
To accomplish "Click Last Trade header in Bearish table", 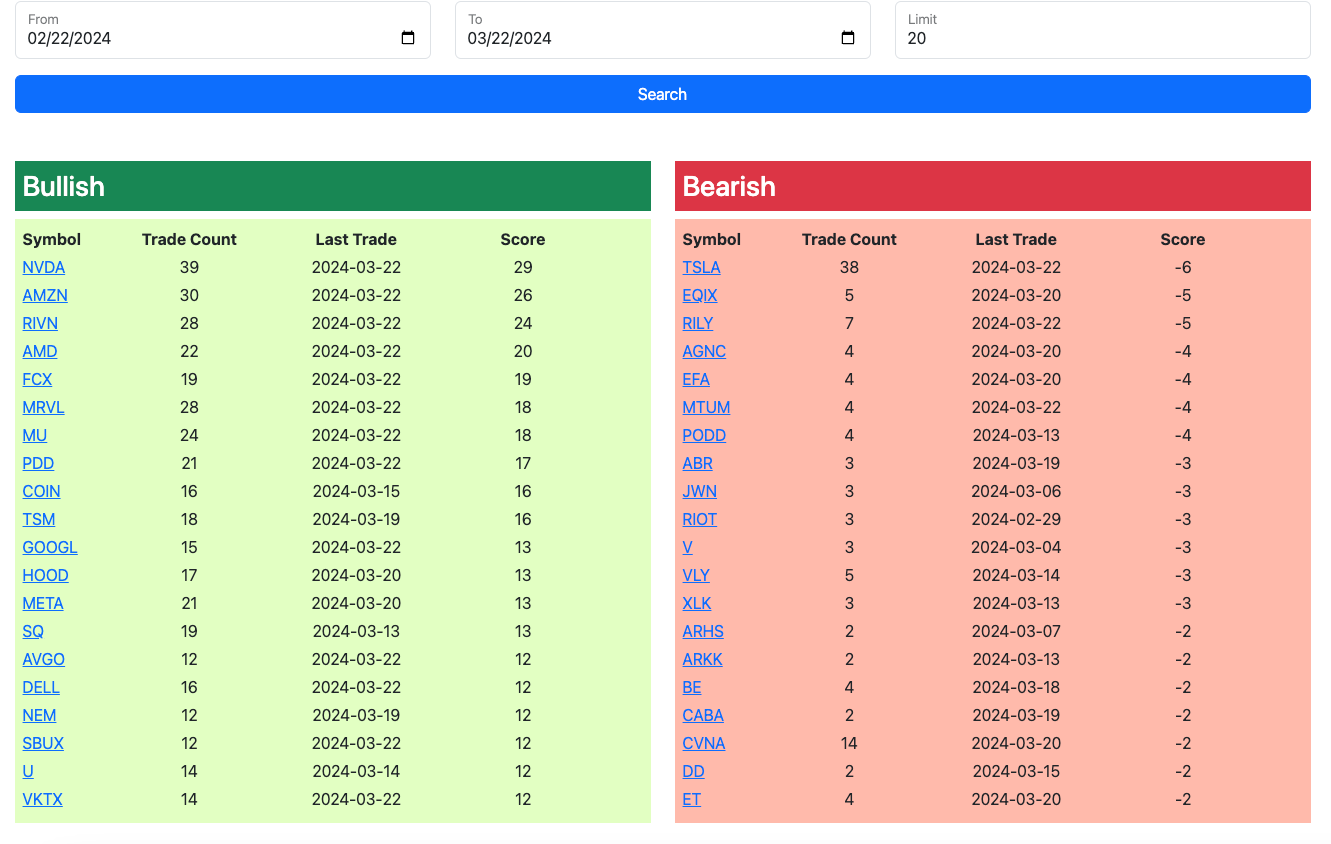I will click(x=1016, y=239).
